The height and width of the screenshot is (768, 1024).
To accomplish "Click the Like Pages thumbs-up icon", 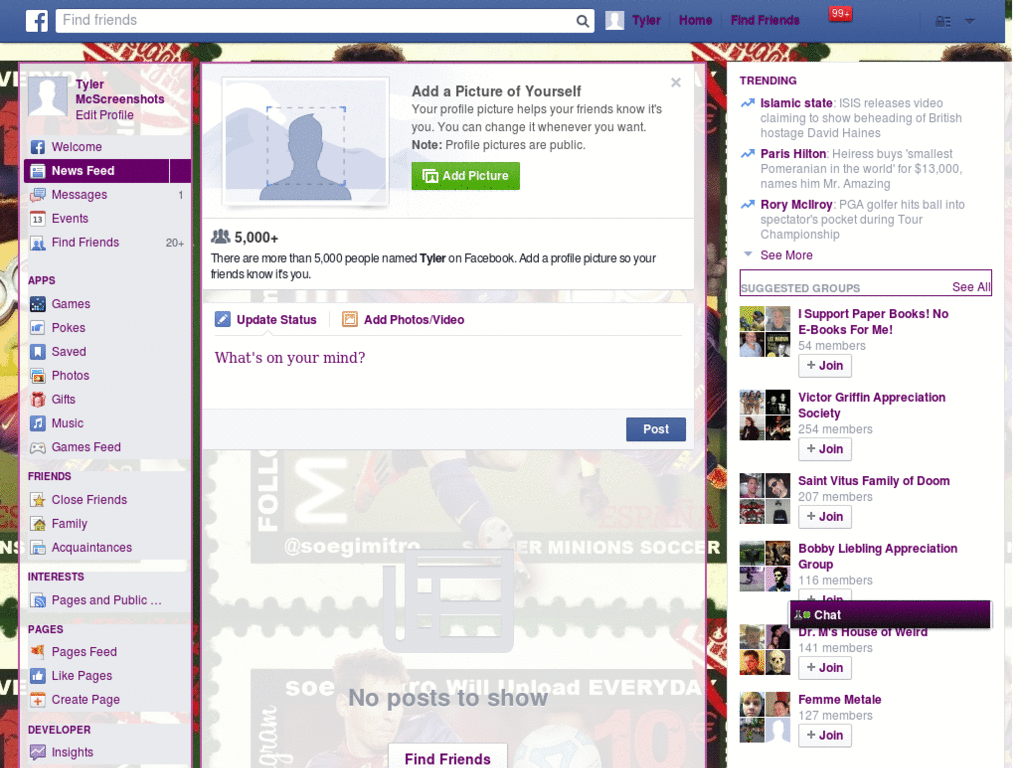I will click(x=38, y=676).
